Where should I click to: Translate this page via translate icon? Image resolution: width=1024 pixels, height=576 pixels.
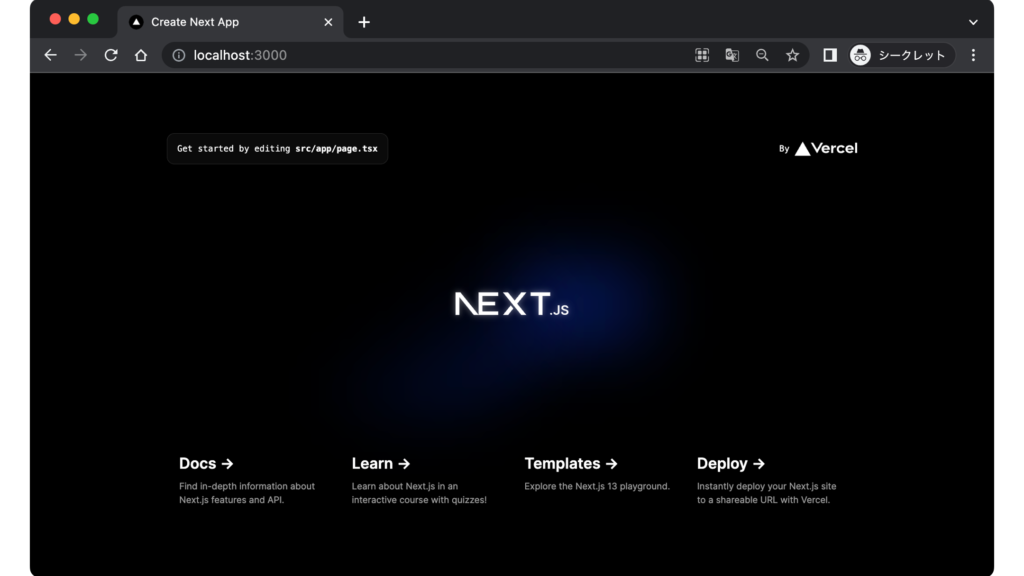click(732, 56)
